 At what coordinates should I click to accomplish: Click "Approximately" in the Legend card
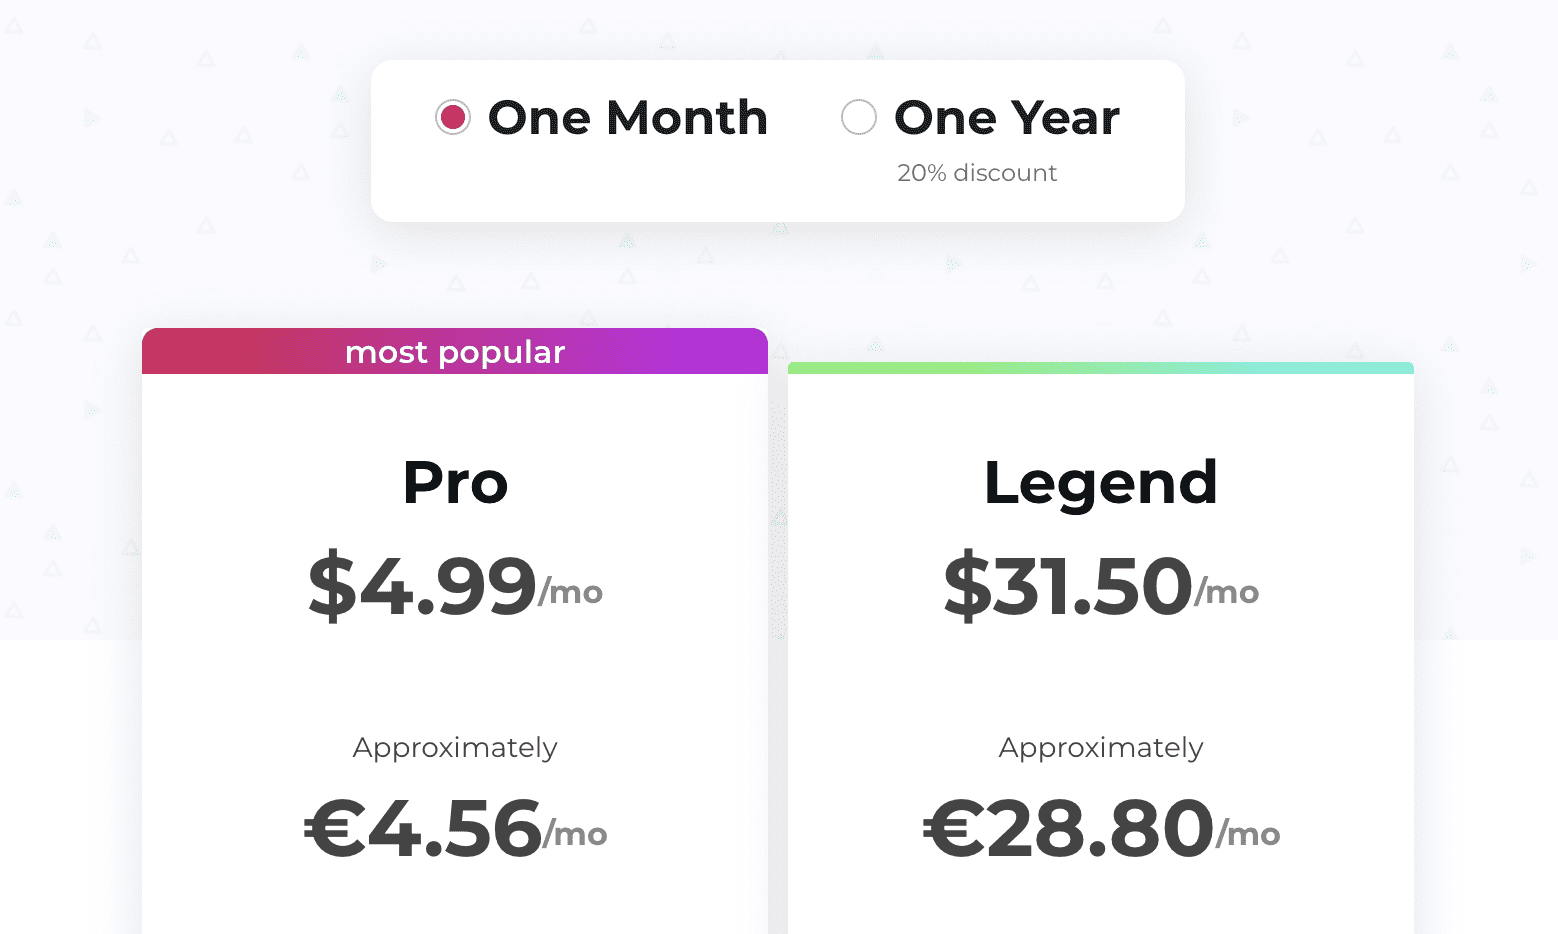point(1100,748)
